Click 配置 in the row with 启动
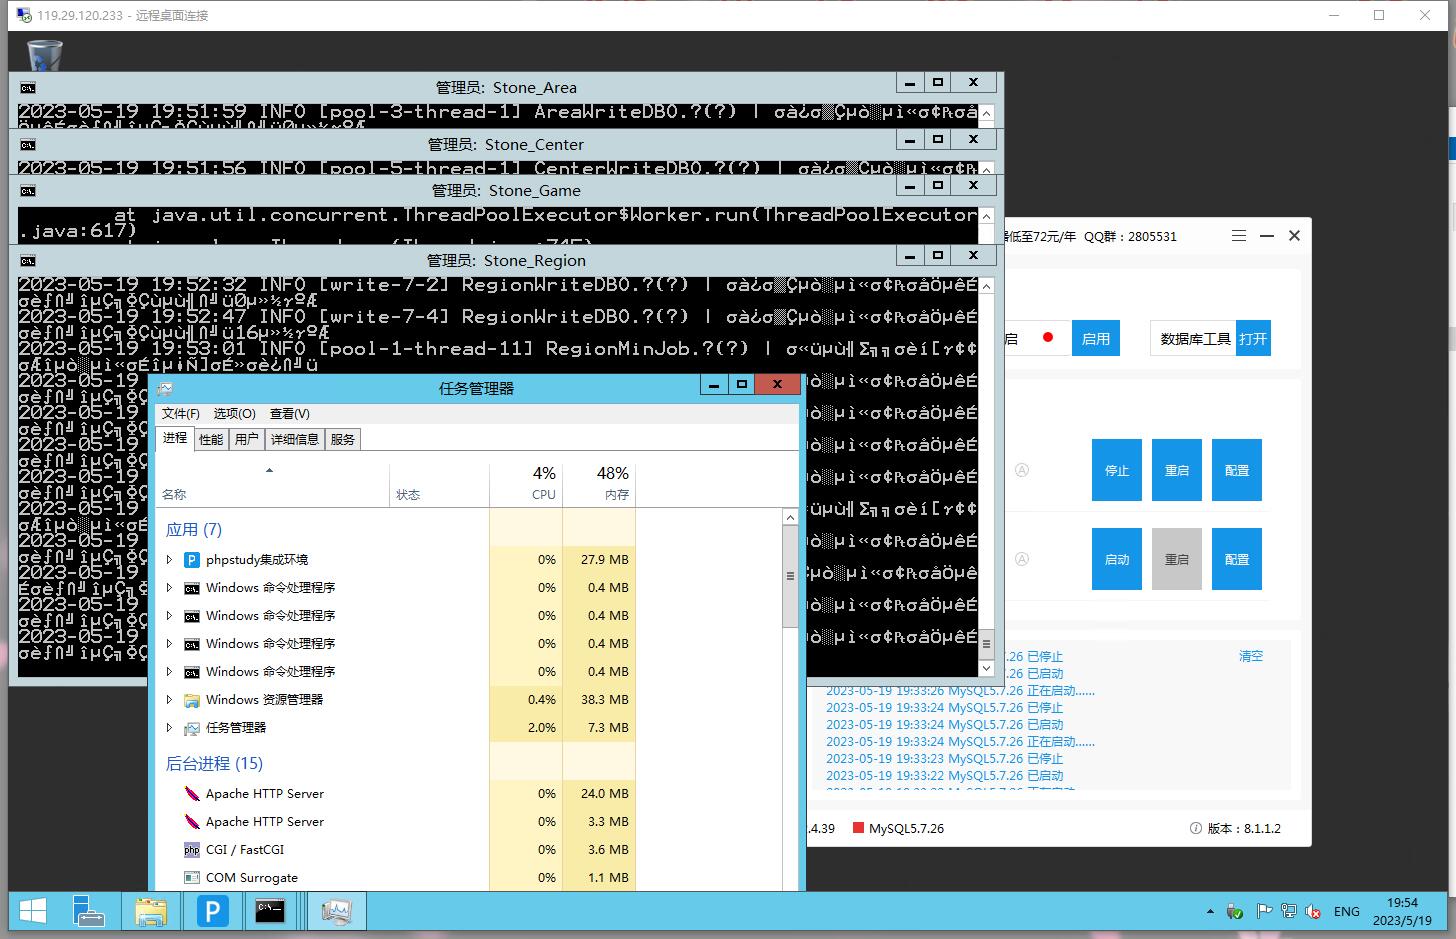 click(1237, 559)
